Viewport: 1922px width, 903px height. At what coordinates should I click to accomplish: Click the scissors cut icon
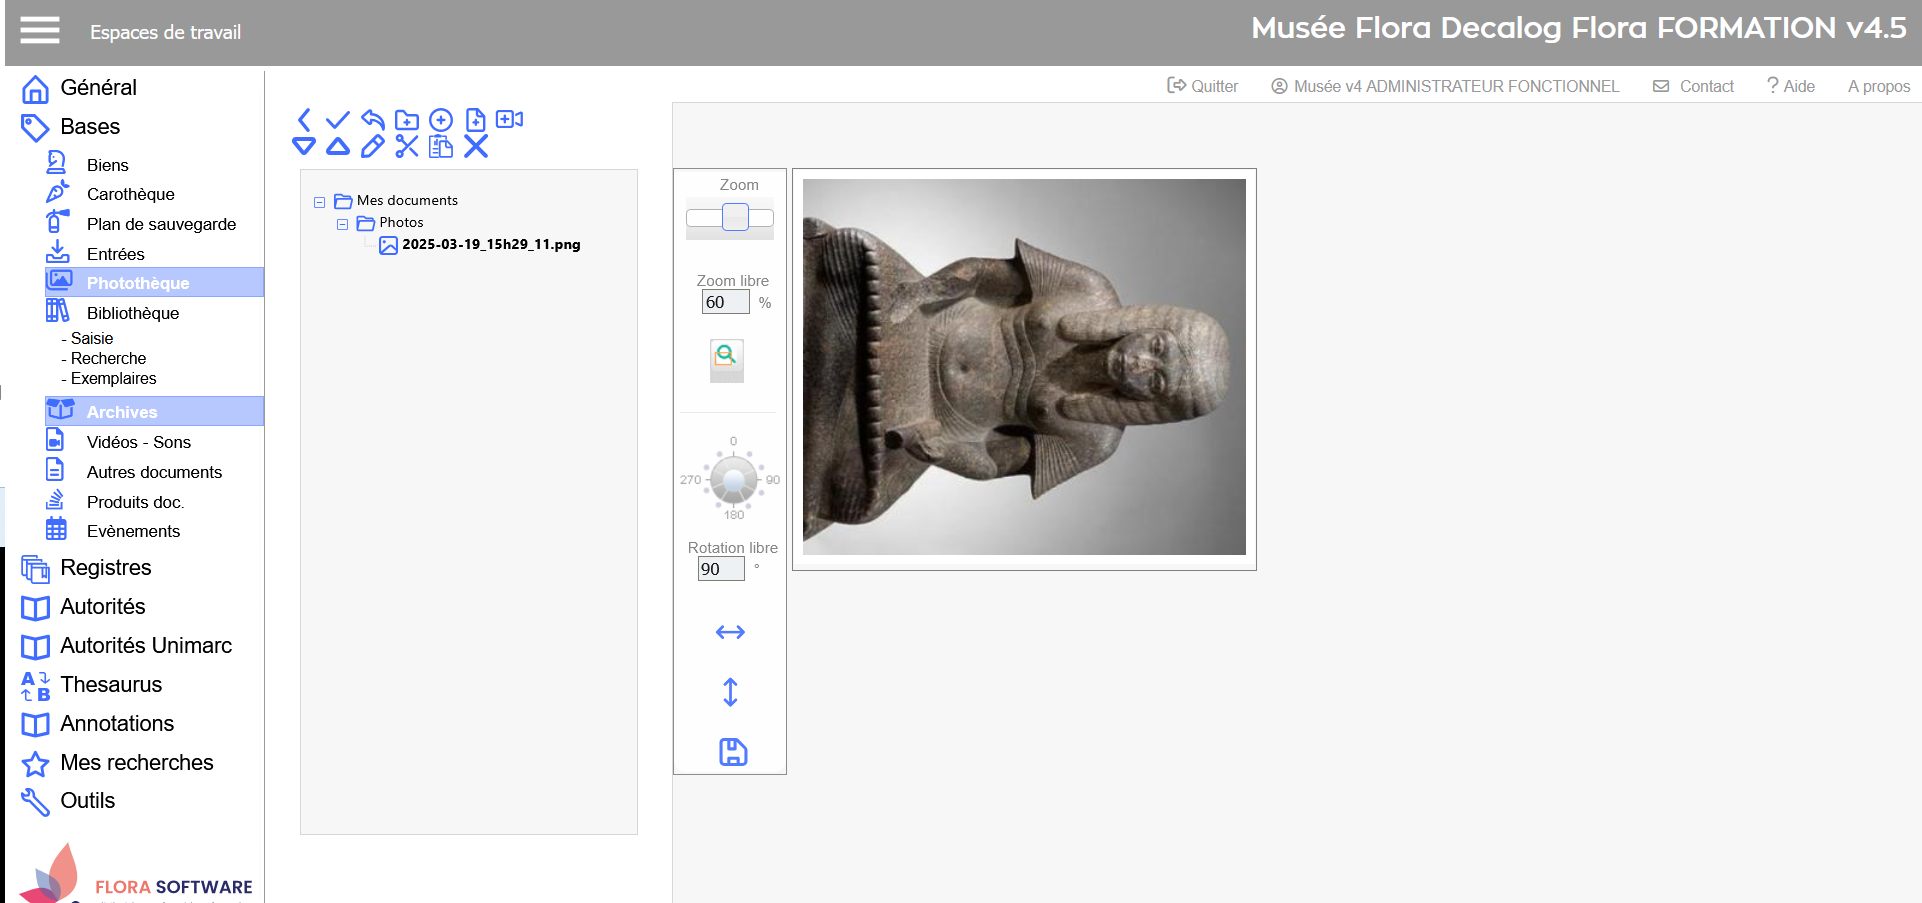406,147
